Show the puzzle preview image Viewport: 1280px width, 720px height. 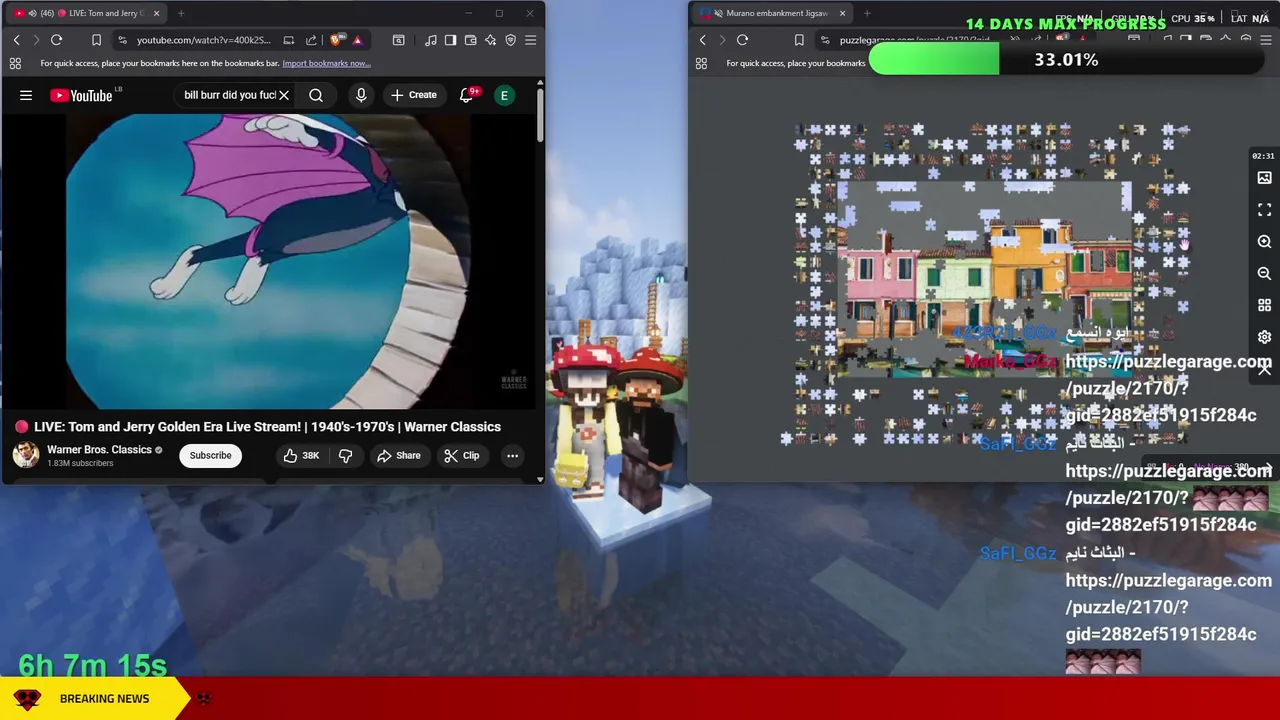(x=1264, y=178)
